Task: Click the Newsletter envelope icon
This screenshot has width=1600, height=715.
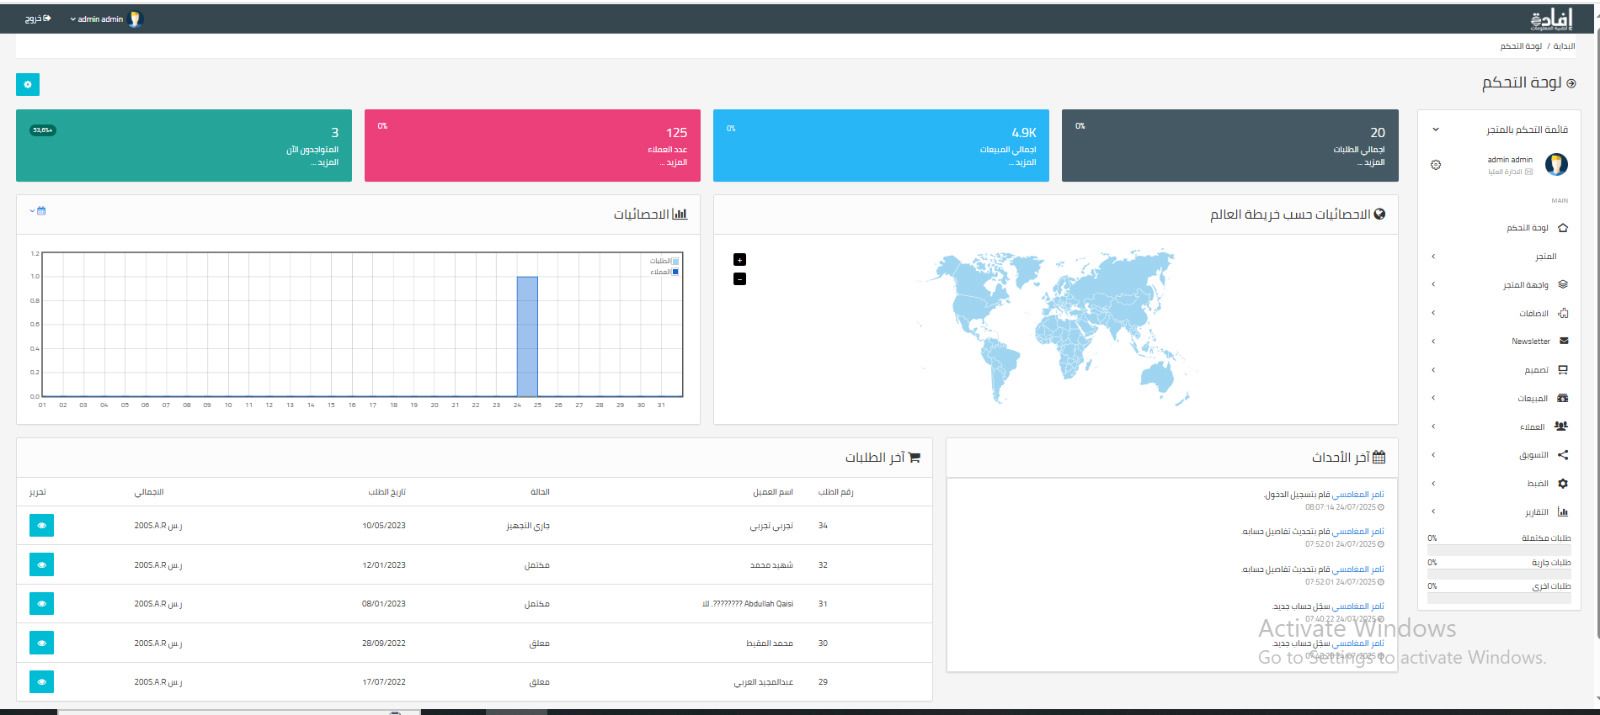Action: tap(1564, 341)
